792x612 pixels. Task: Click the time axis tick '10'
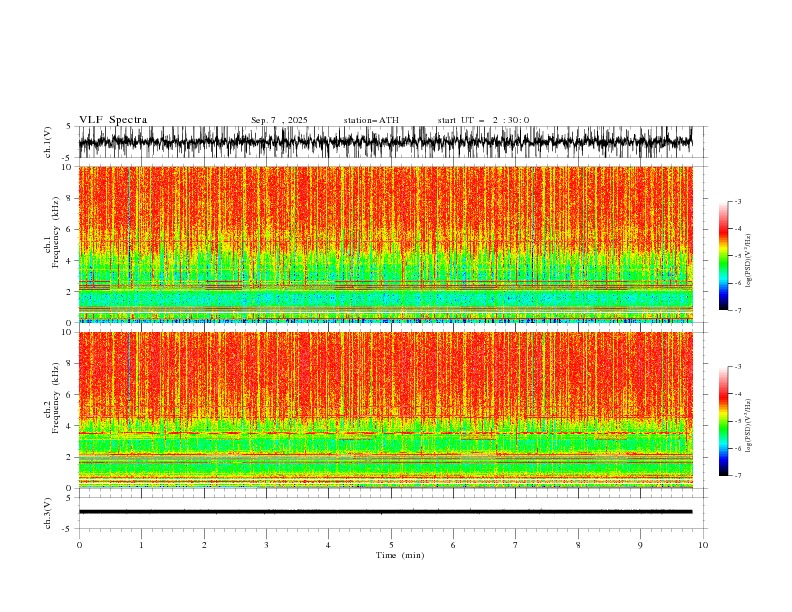[x=703, y=545]
